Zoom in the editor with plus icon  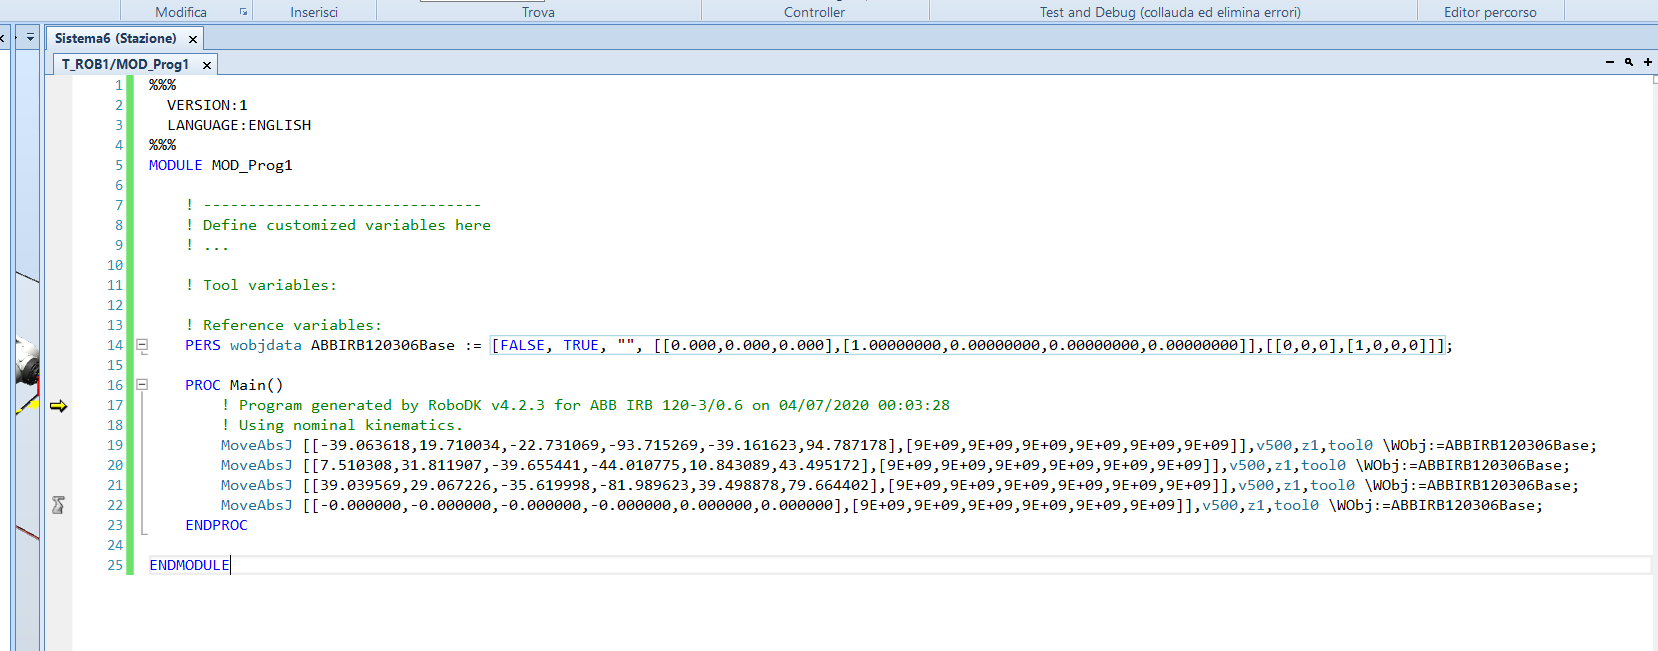(1648, 63)
